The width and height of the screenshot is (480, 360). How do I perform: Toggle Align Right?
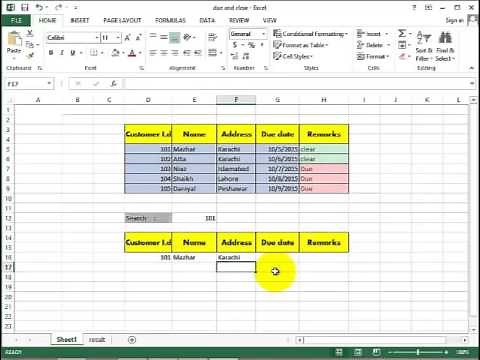click(x=175, y=53)
